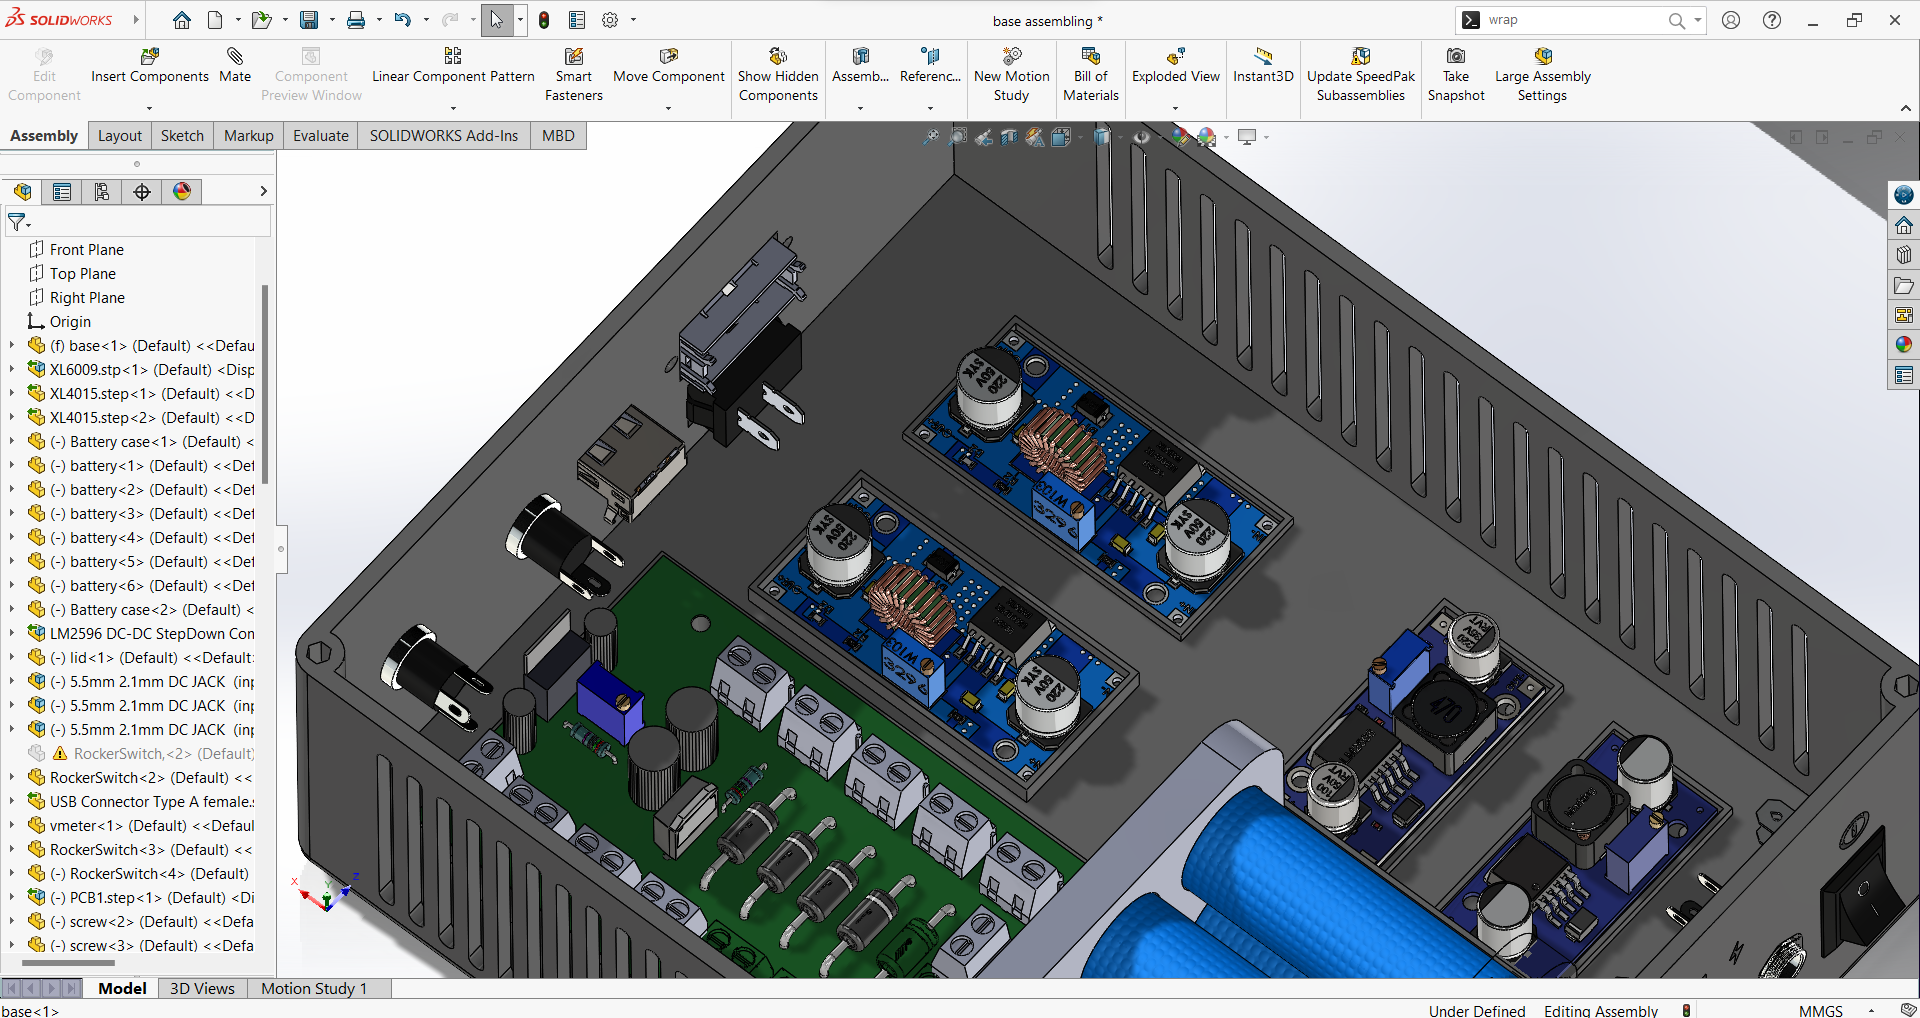Open the Edit Appearance color tool

point(1183,137)
